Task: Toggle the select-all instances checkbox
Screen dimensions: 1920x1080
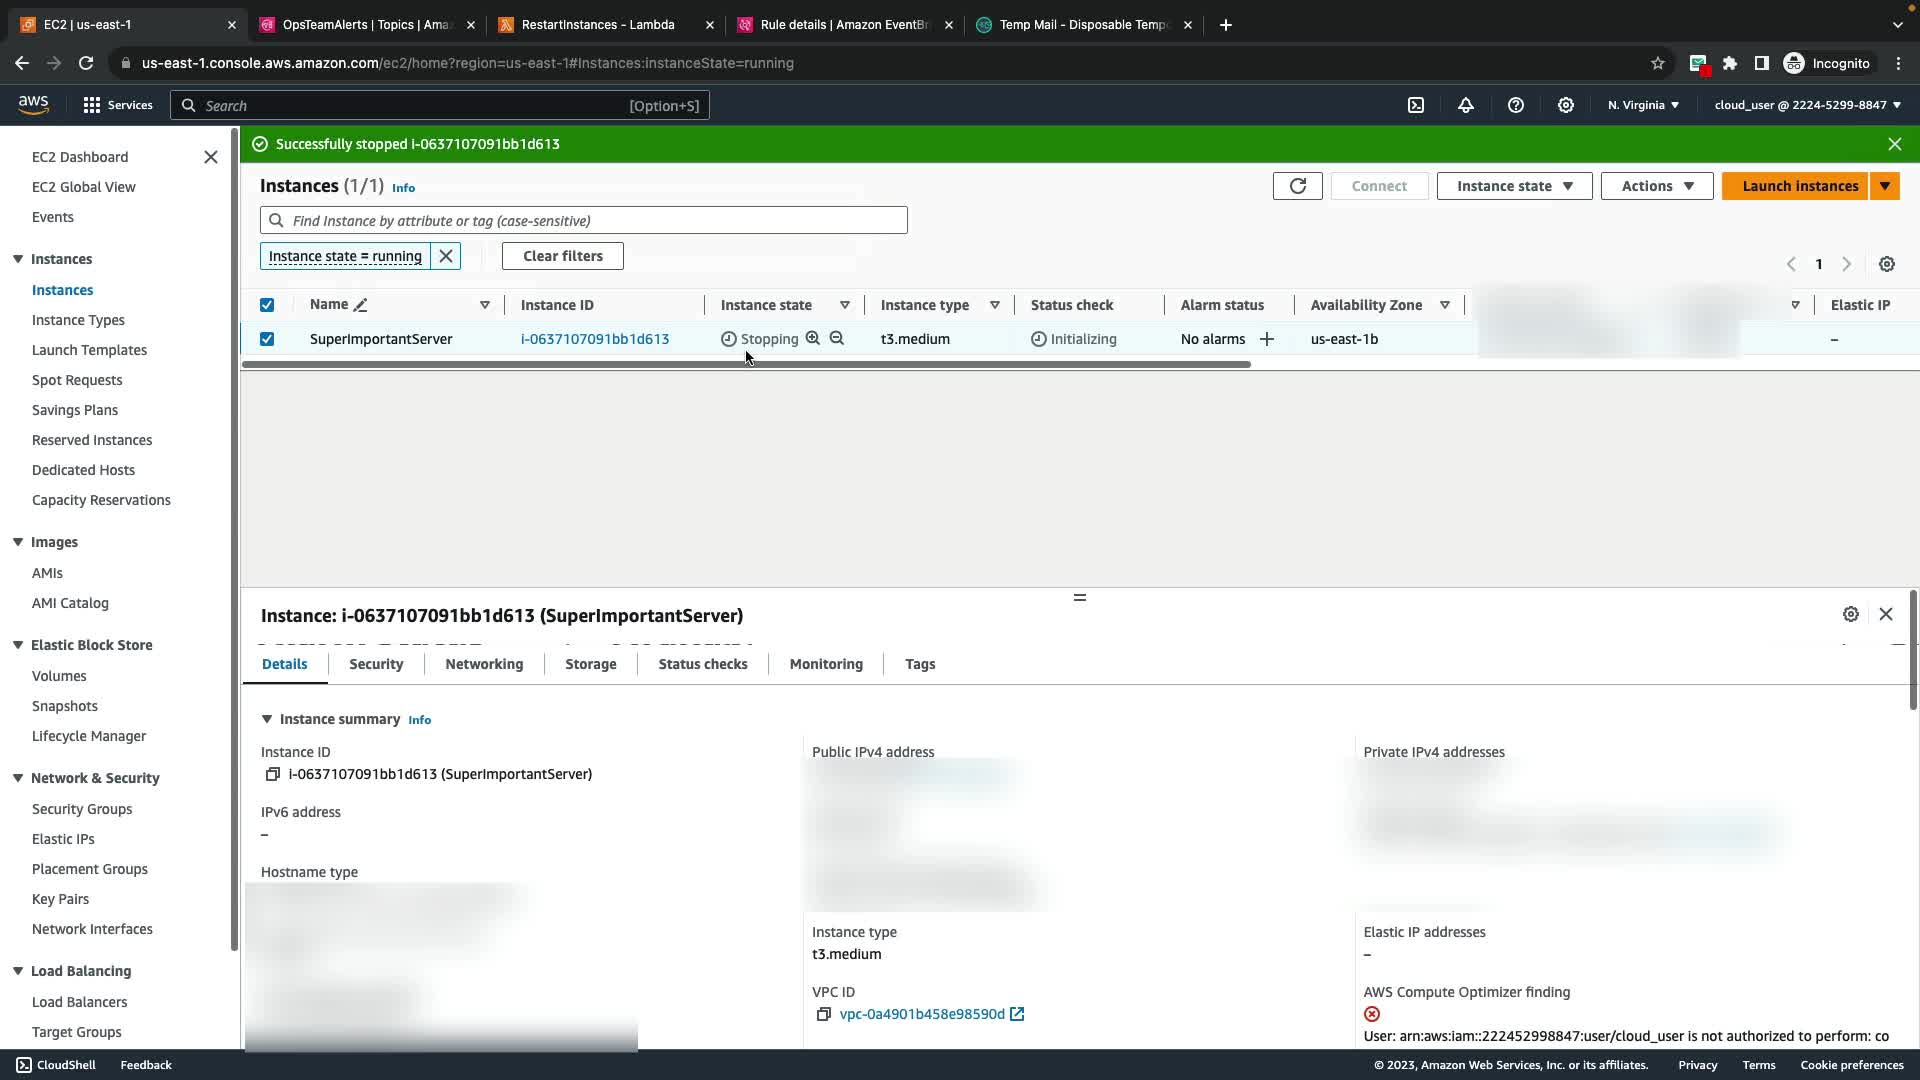Action: tap(267, 305)
